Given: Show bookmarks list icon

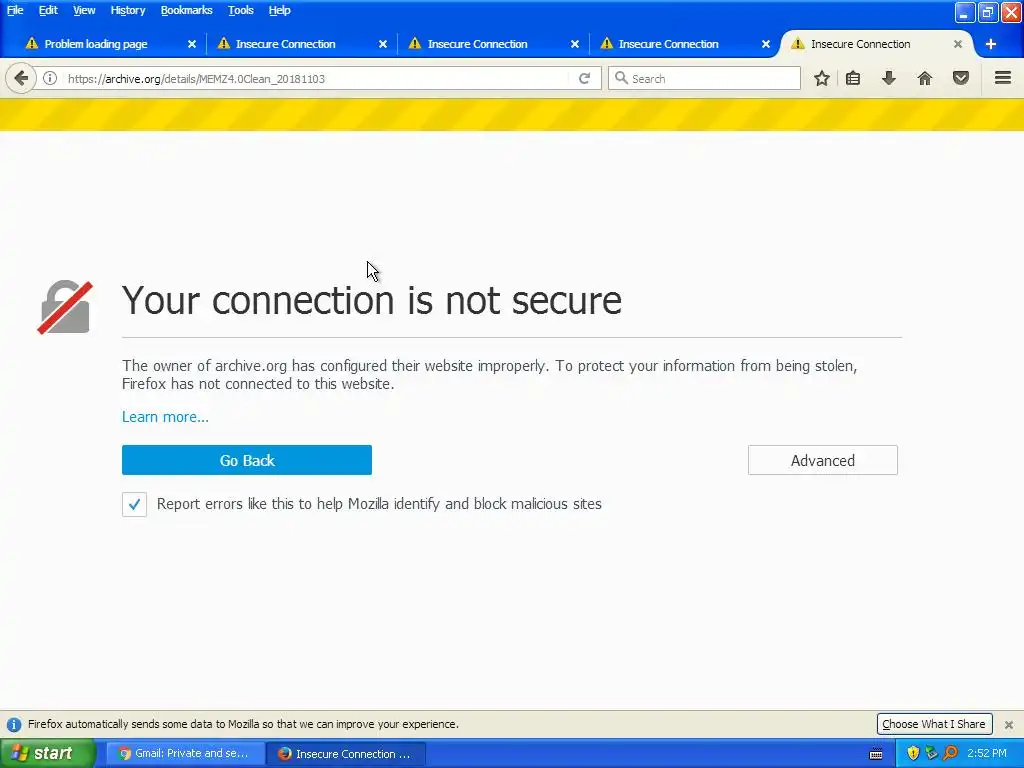Looking at the screenshot, I should [x=852, y=78].
